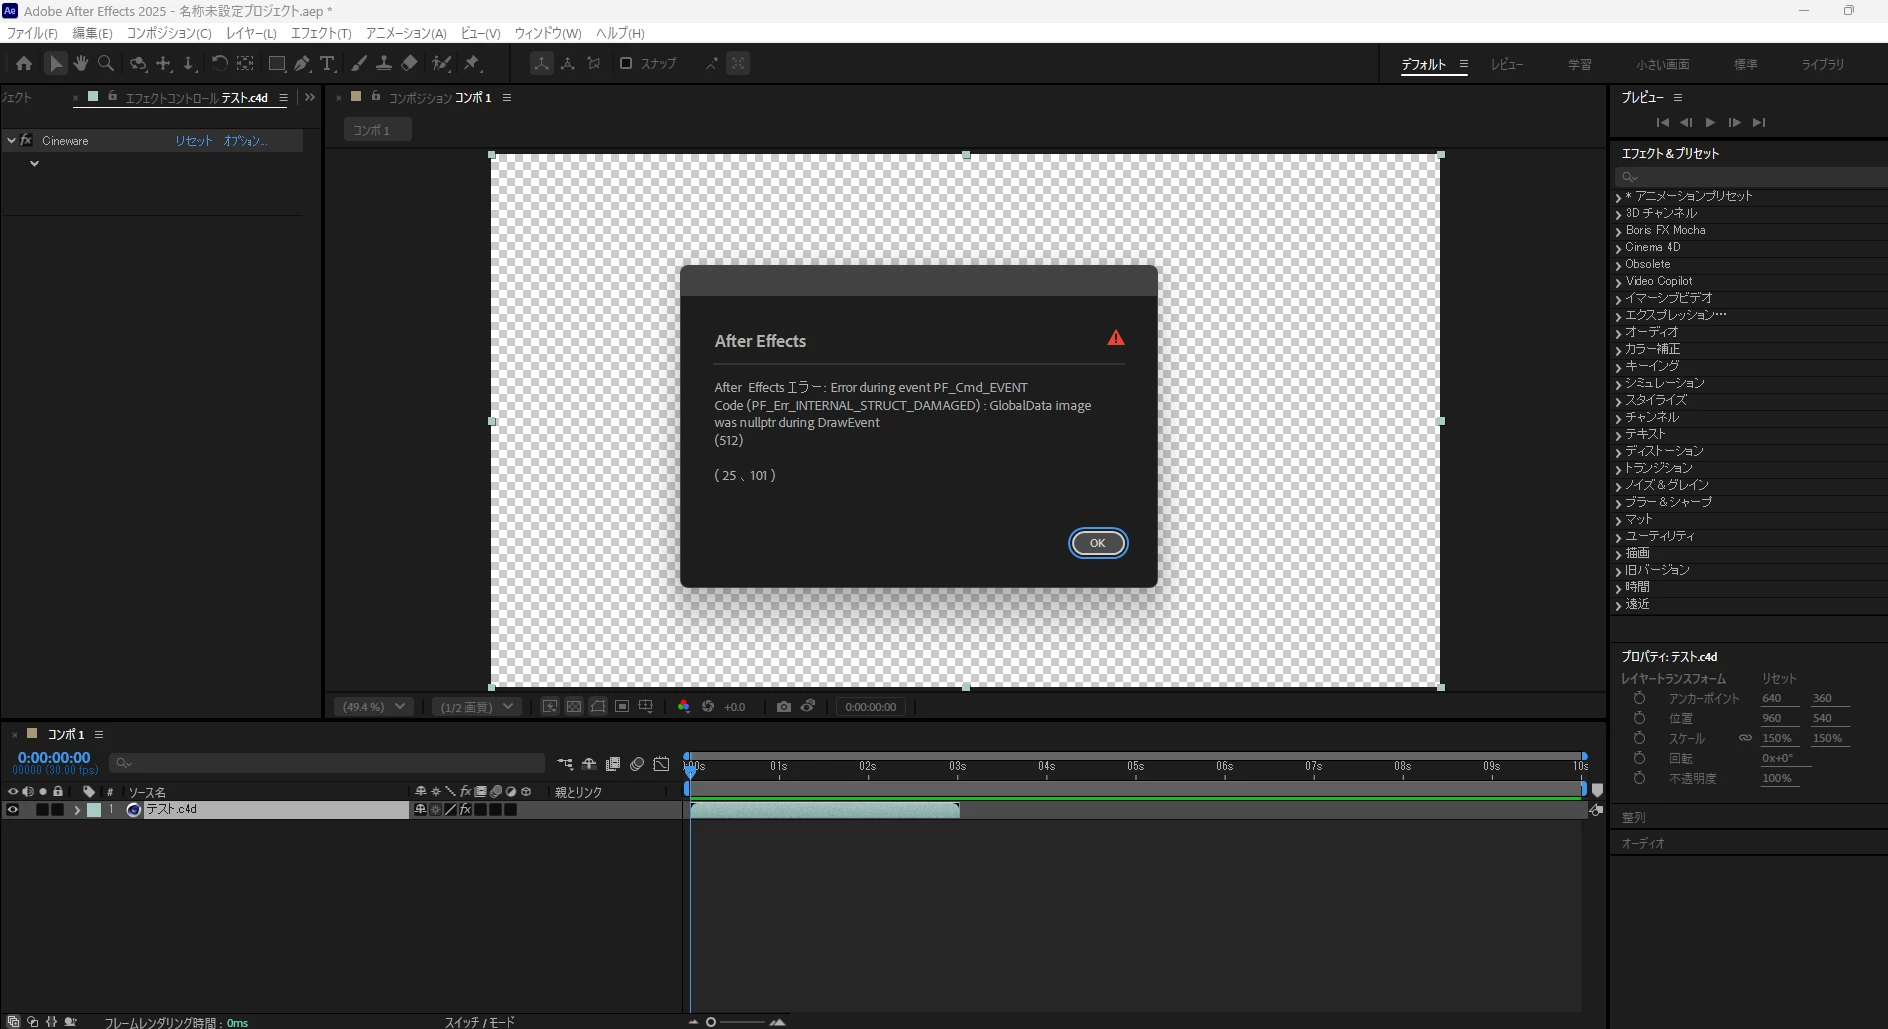
Task: Select the Rectangle shape tool
Action: (277, 63)
